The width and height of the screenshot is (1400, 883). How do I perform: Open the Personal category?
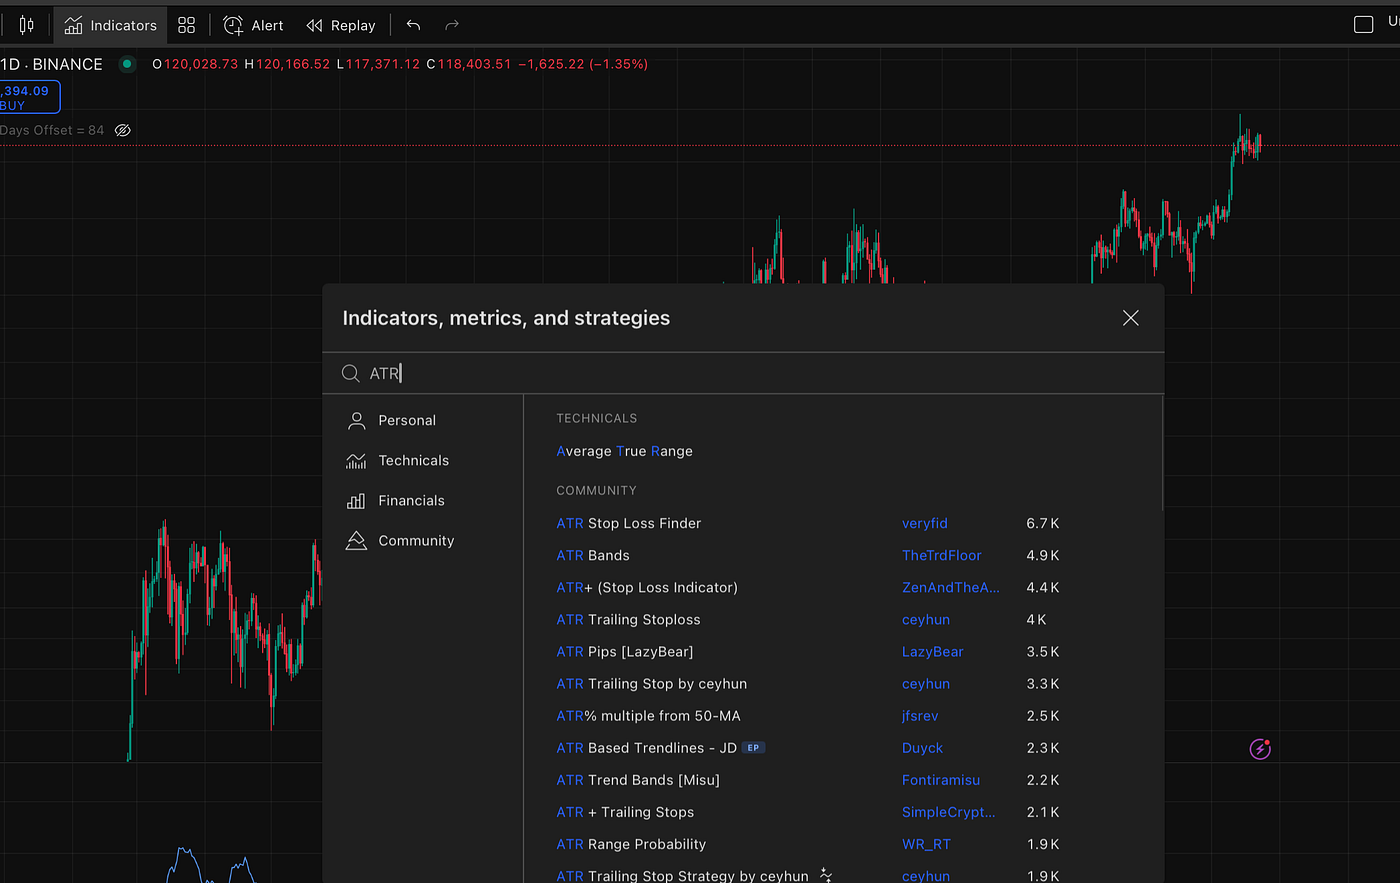click(407, 420)
